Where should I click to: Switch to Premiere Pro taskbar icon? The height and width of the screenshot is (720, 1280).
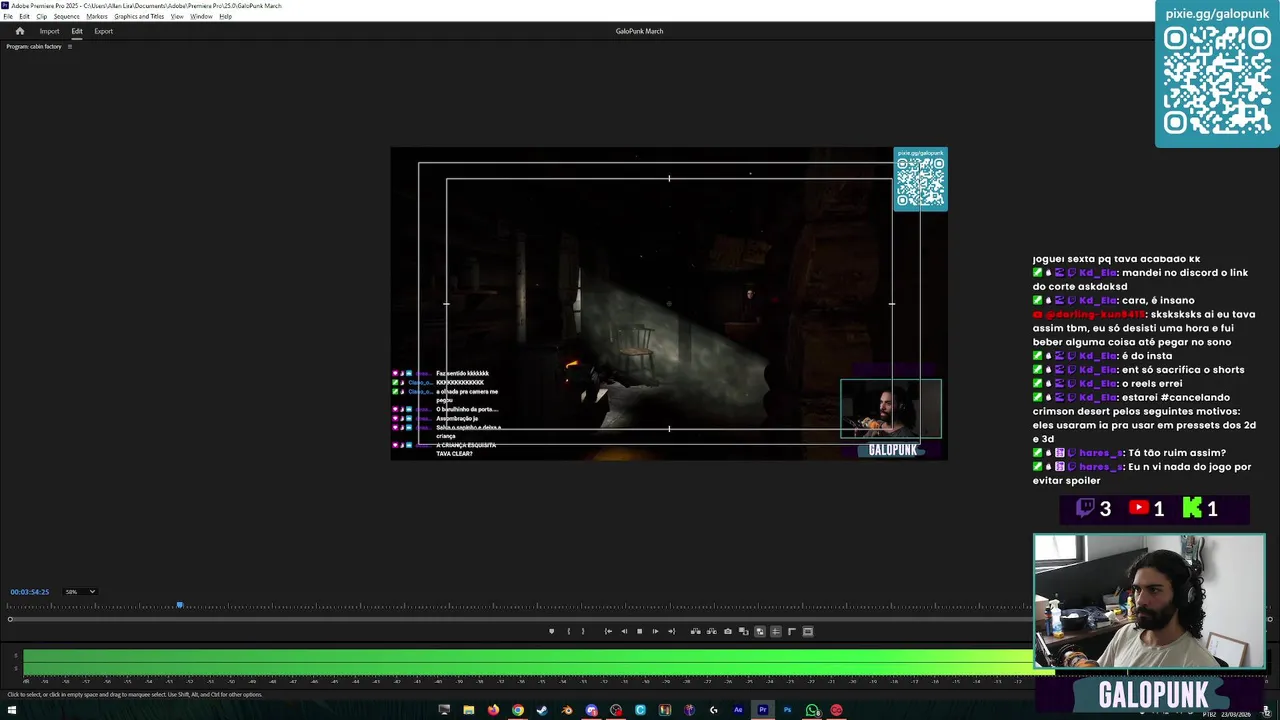coord(763,710)
